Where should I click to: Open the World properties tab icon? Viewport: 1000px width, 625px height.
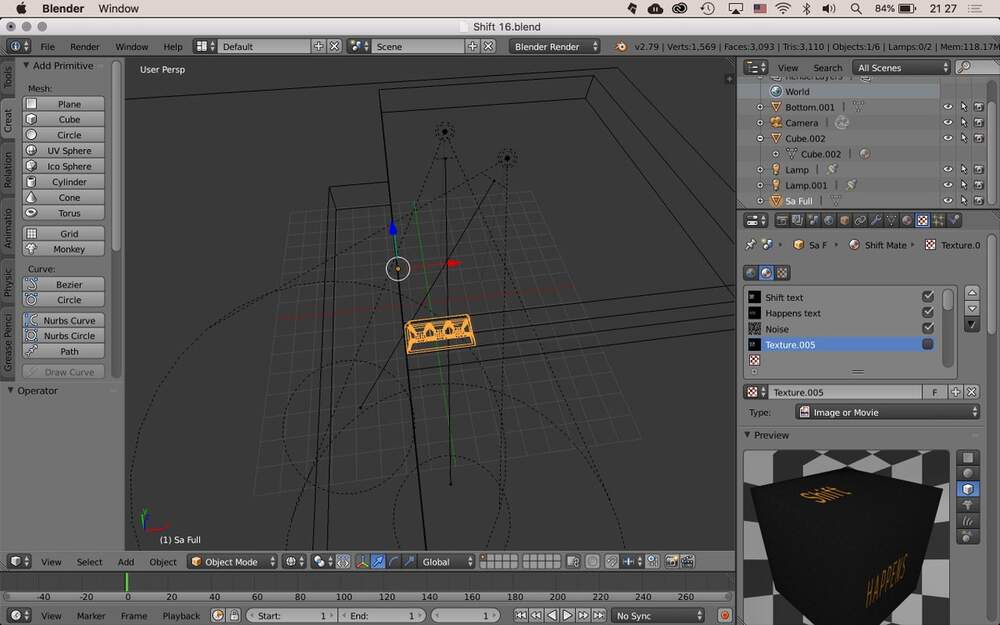(x=828, y=221)
